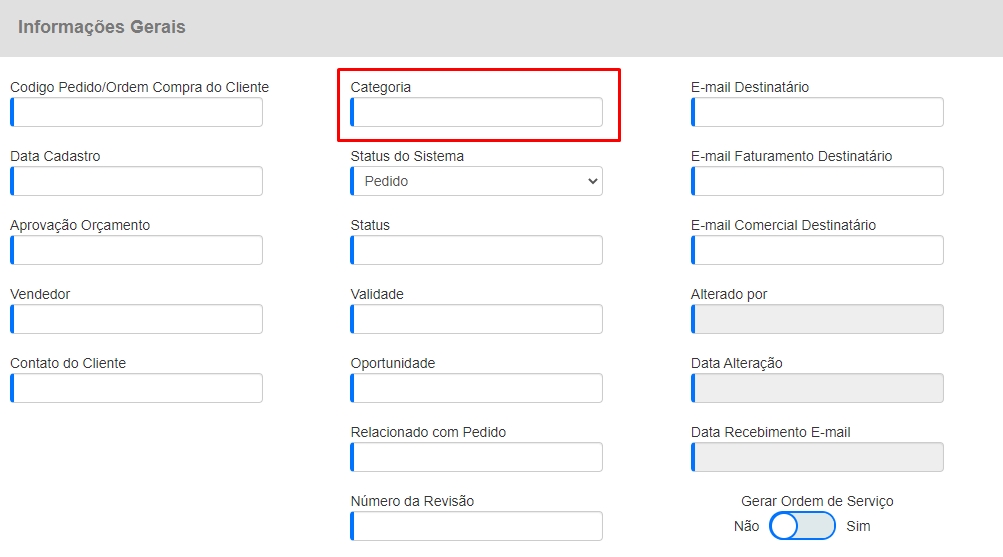Image resolution: width=1003 pixels, height=557 pixels.
Task: Click the Número da Revisão field
Action: pyautogui.click(x=477, y=526)
